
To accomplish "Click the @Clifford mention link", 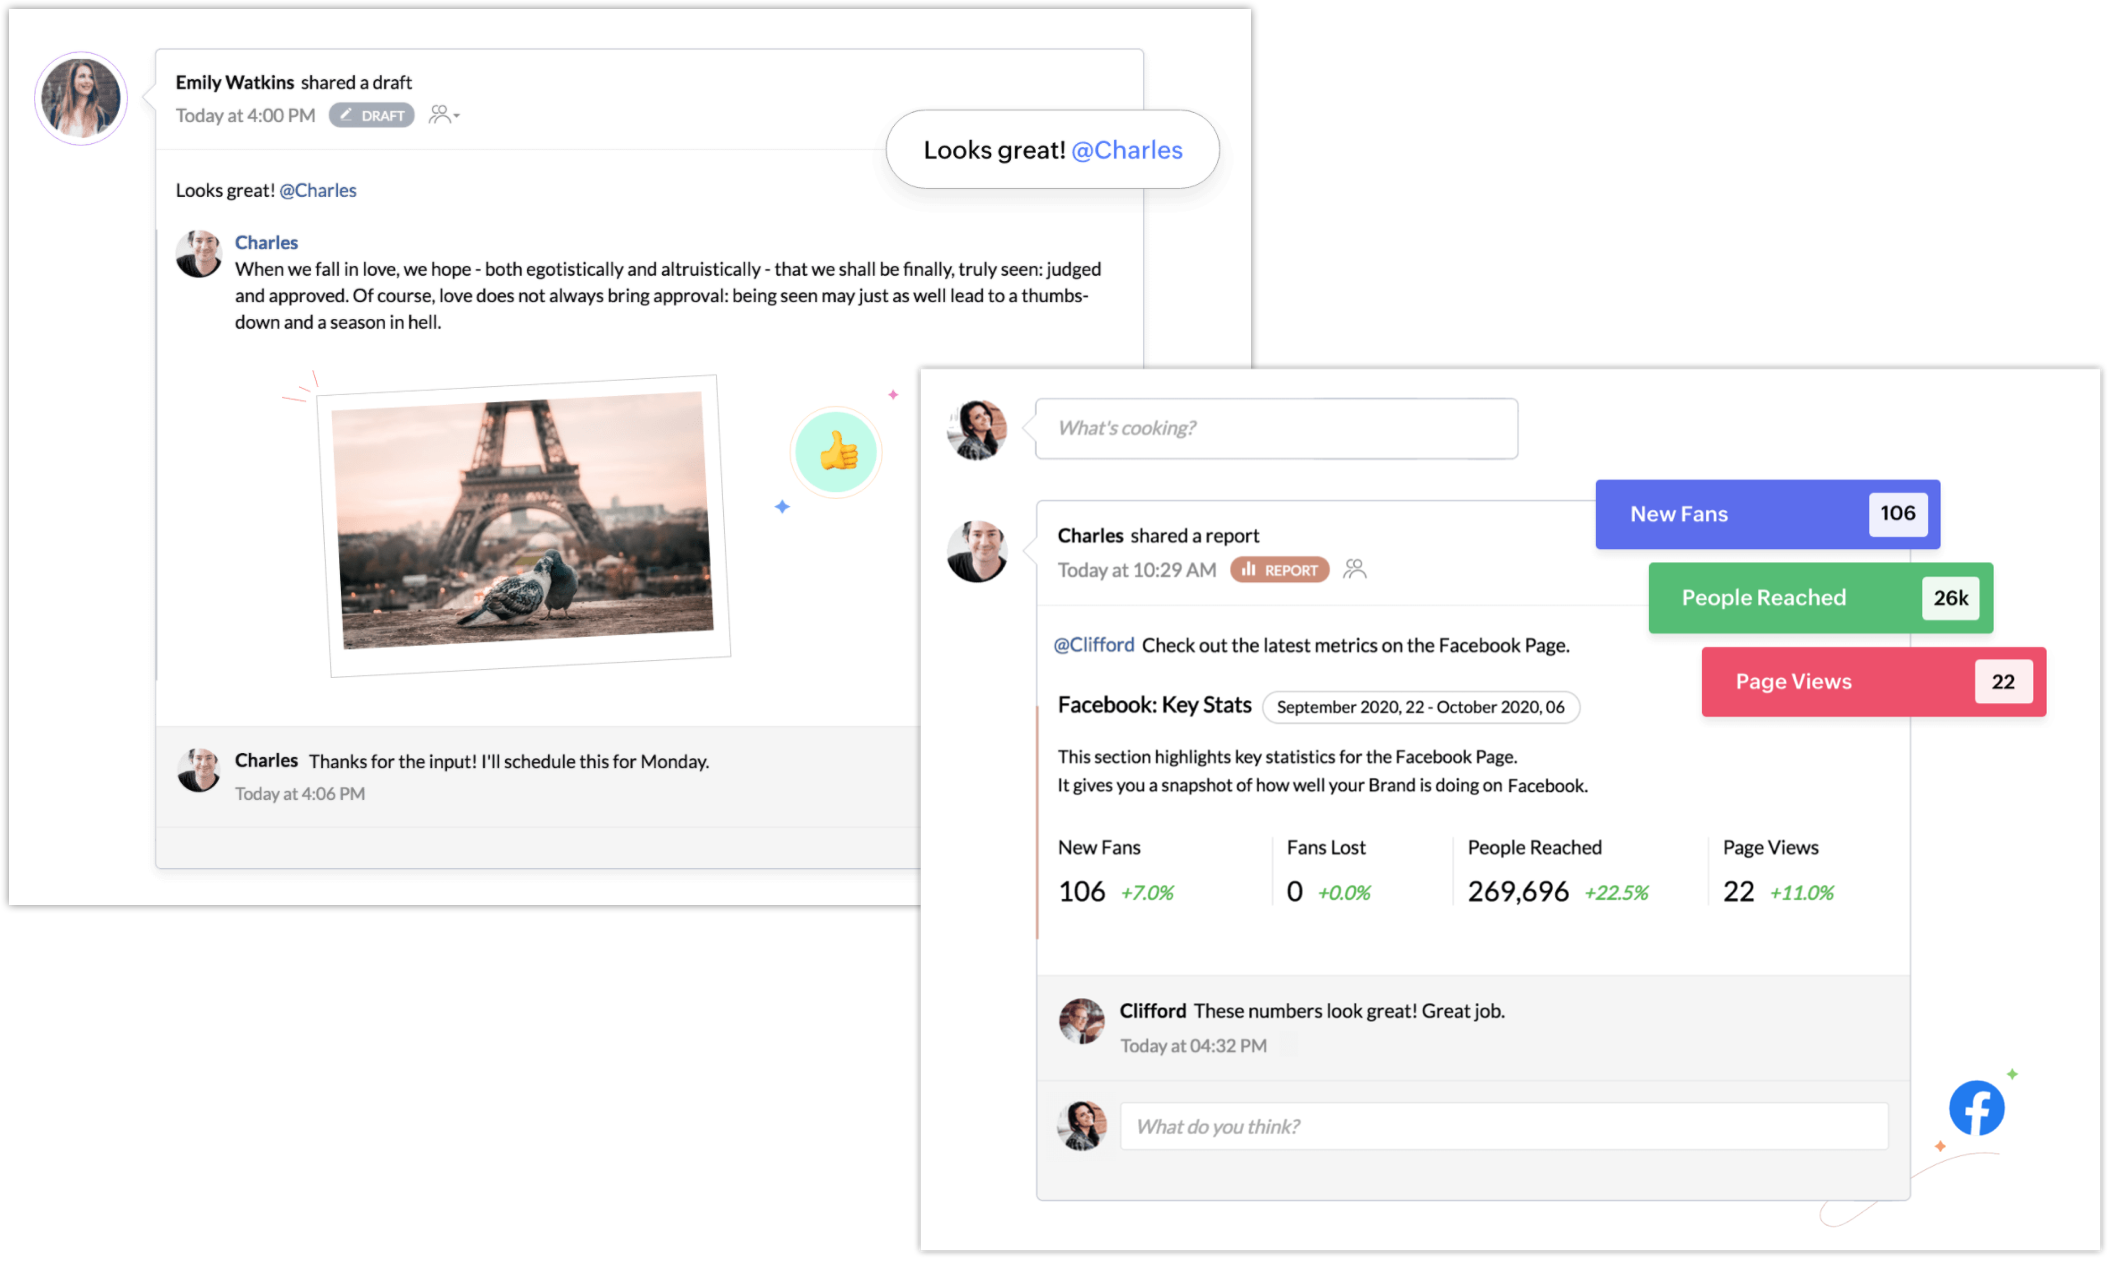I will pos(1094,645).
